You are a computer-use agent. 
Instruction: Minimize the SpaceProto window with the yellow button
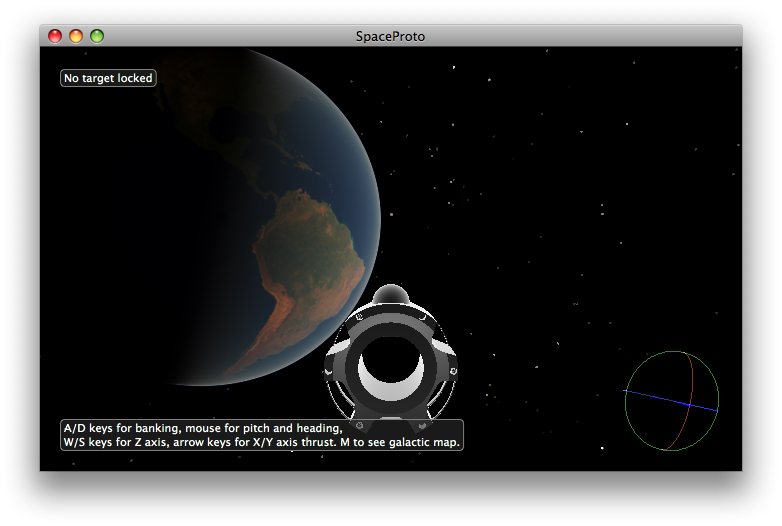76,36
